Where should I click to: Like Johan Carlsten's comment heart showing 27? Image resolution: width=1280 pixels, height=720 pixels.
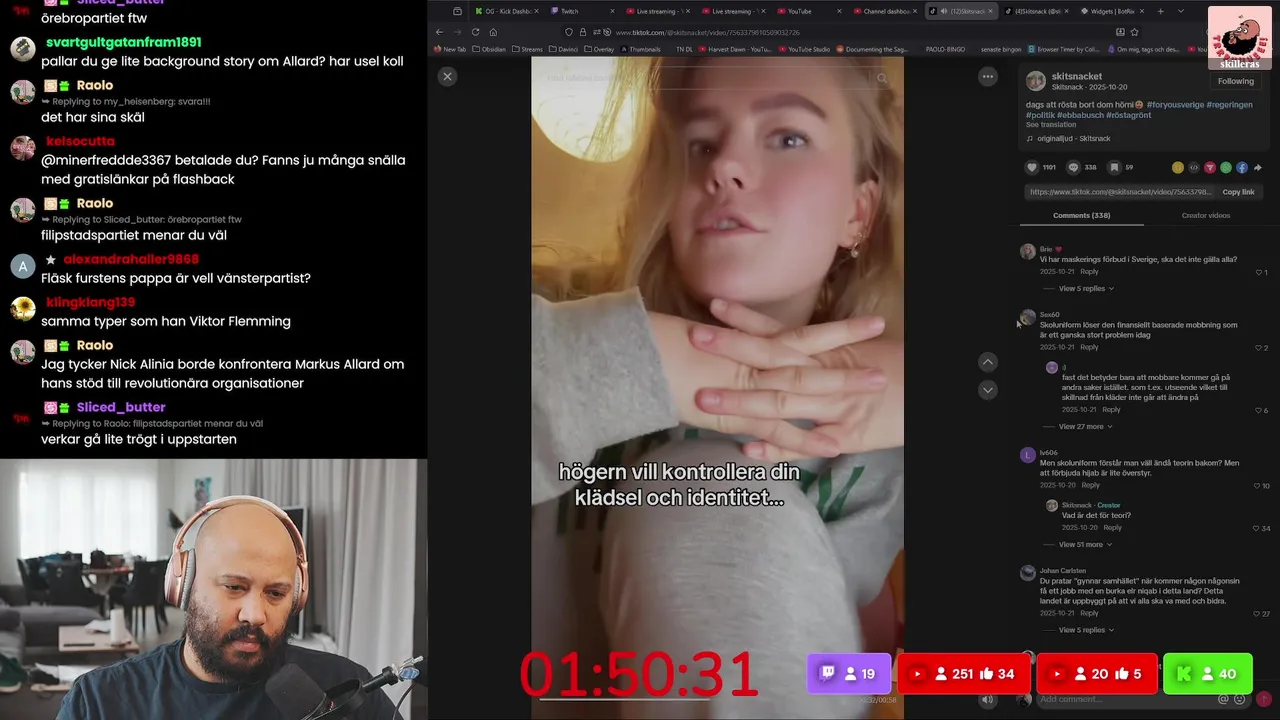(x=1256, y=614)
